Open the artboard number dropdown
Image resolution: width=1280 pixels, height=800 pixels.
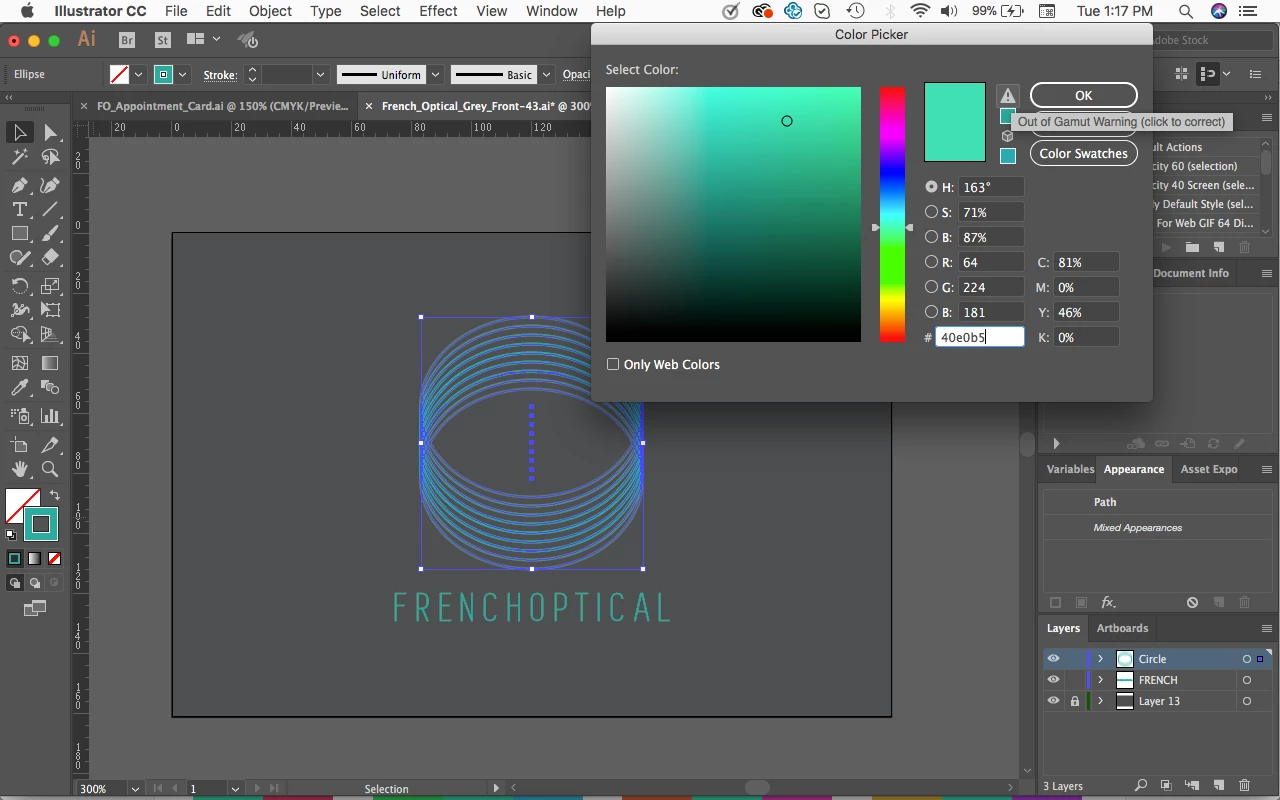click(235, 789)
